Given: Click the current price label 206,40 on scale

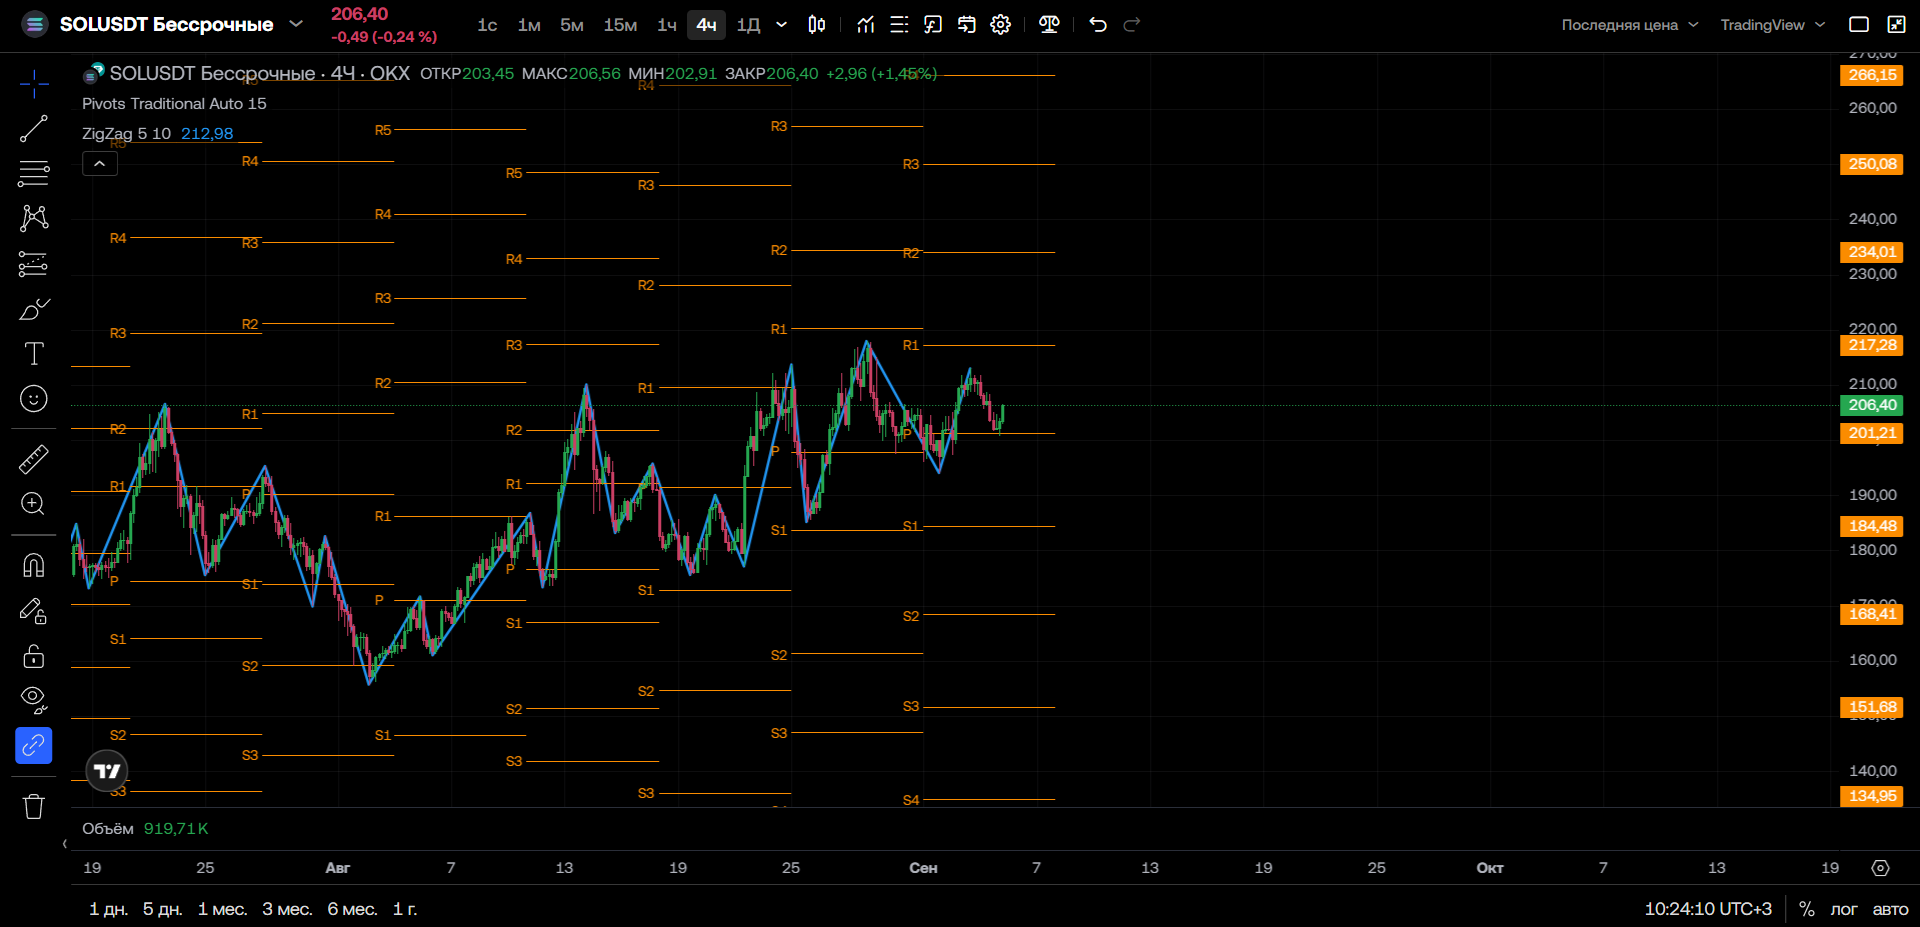Looking at the screenshot, I should point(1872,405).
